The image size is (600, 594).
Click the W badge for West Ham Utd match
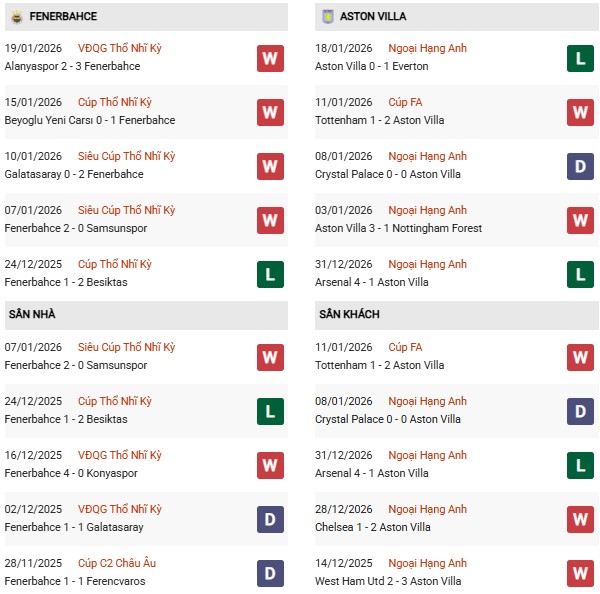point(581,573)
